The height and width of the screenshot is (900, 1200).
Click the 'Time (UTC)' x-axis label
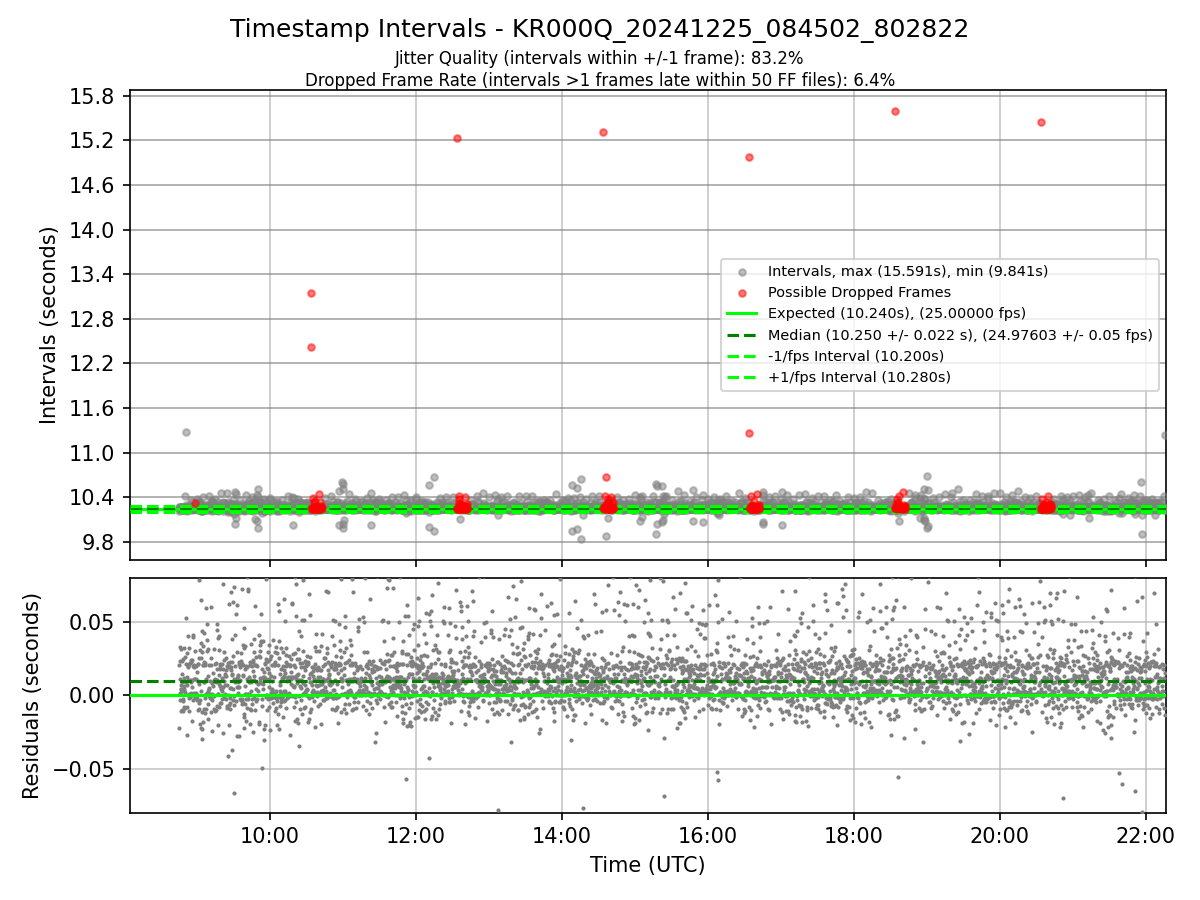click(647, 865)
